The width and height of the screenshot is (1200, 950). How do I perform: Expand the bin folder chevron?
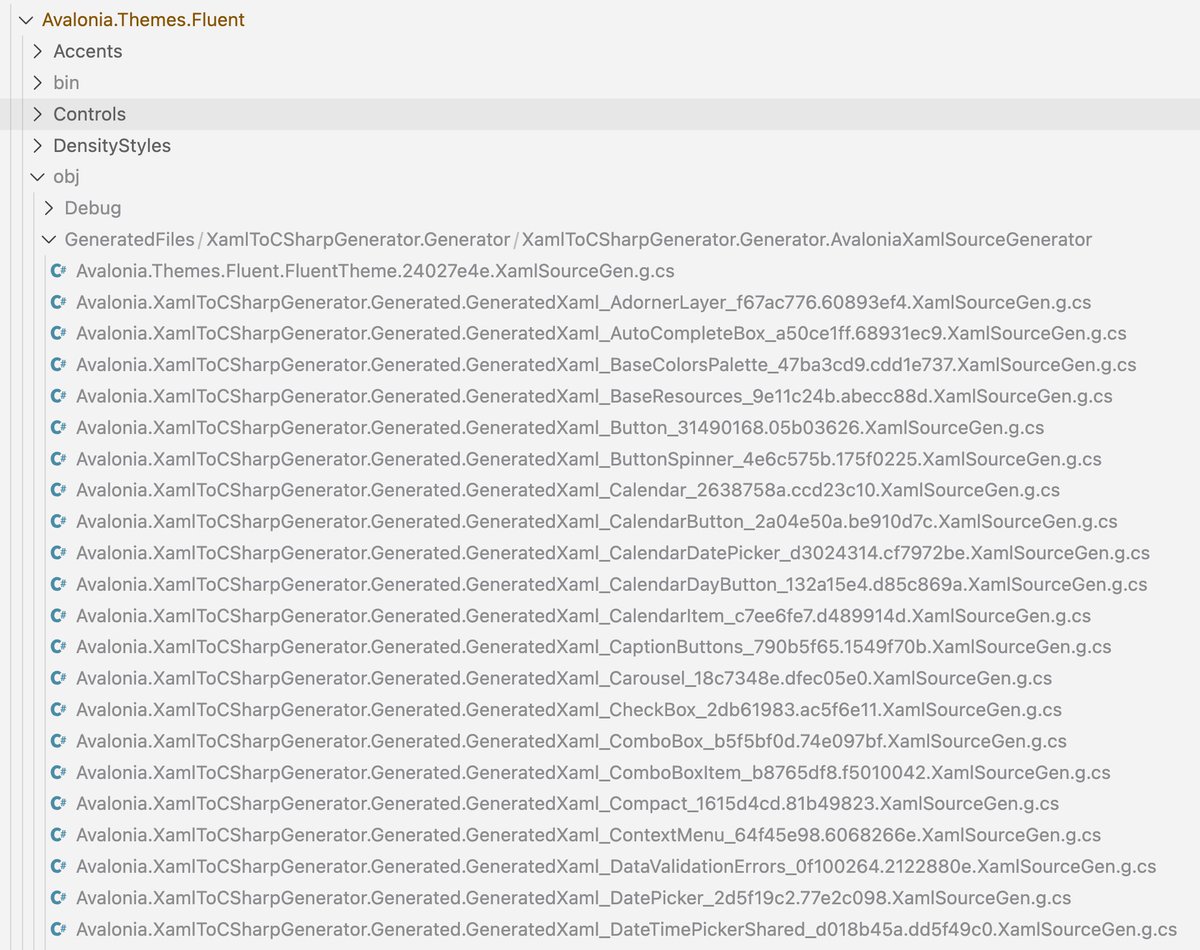point(37,82)
